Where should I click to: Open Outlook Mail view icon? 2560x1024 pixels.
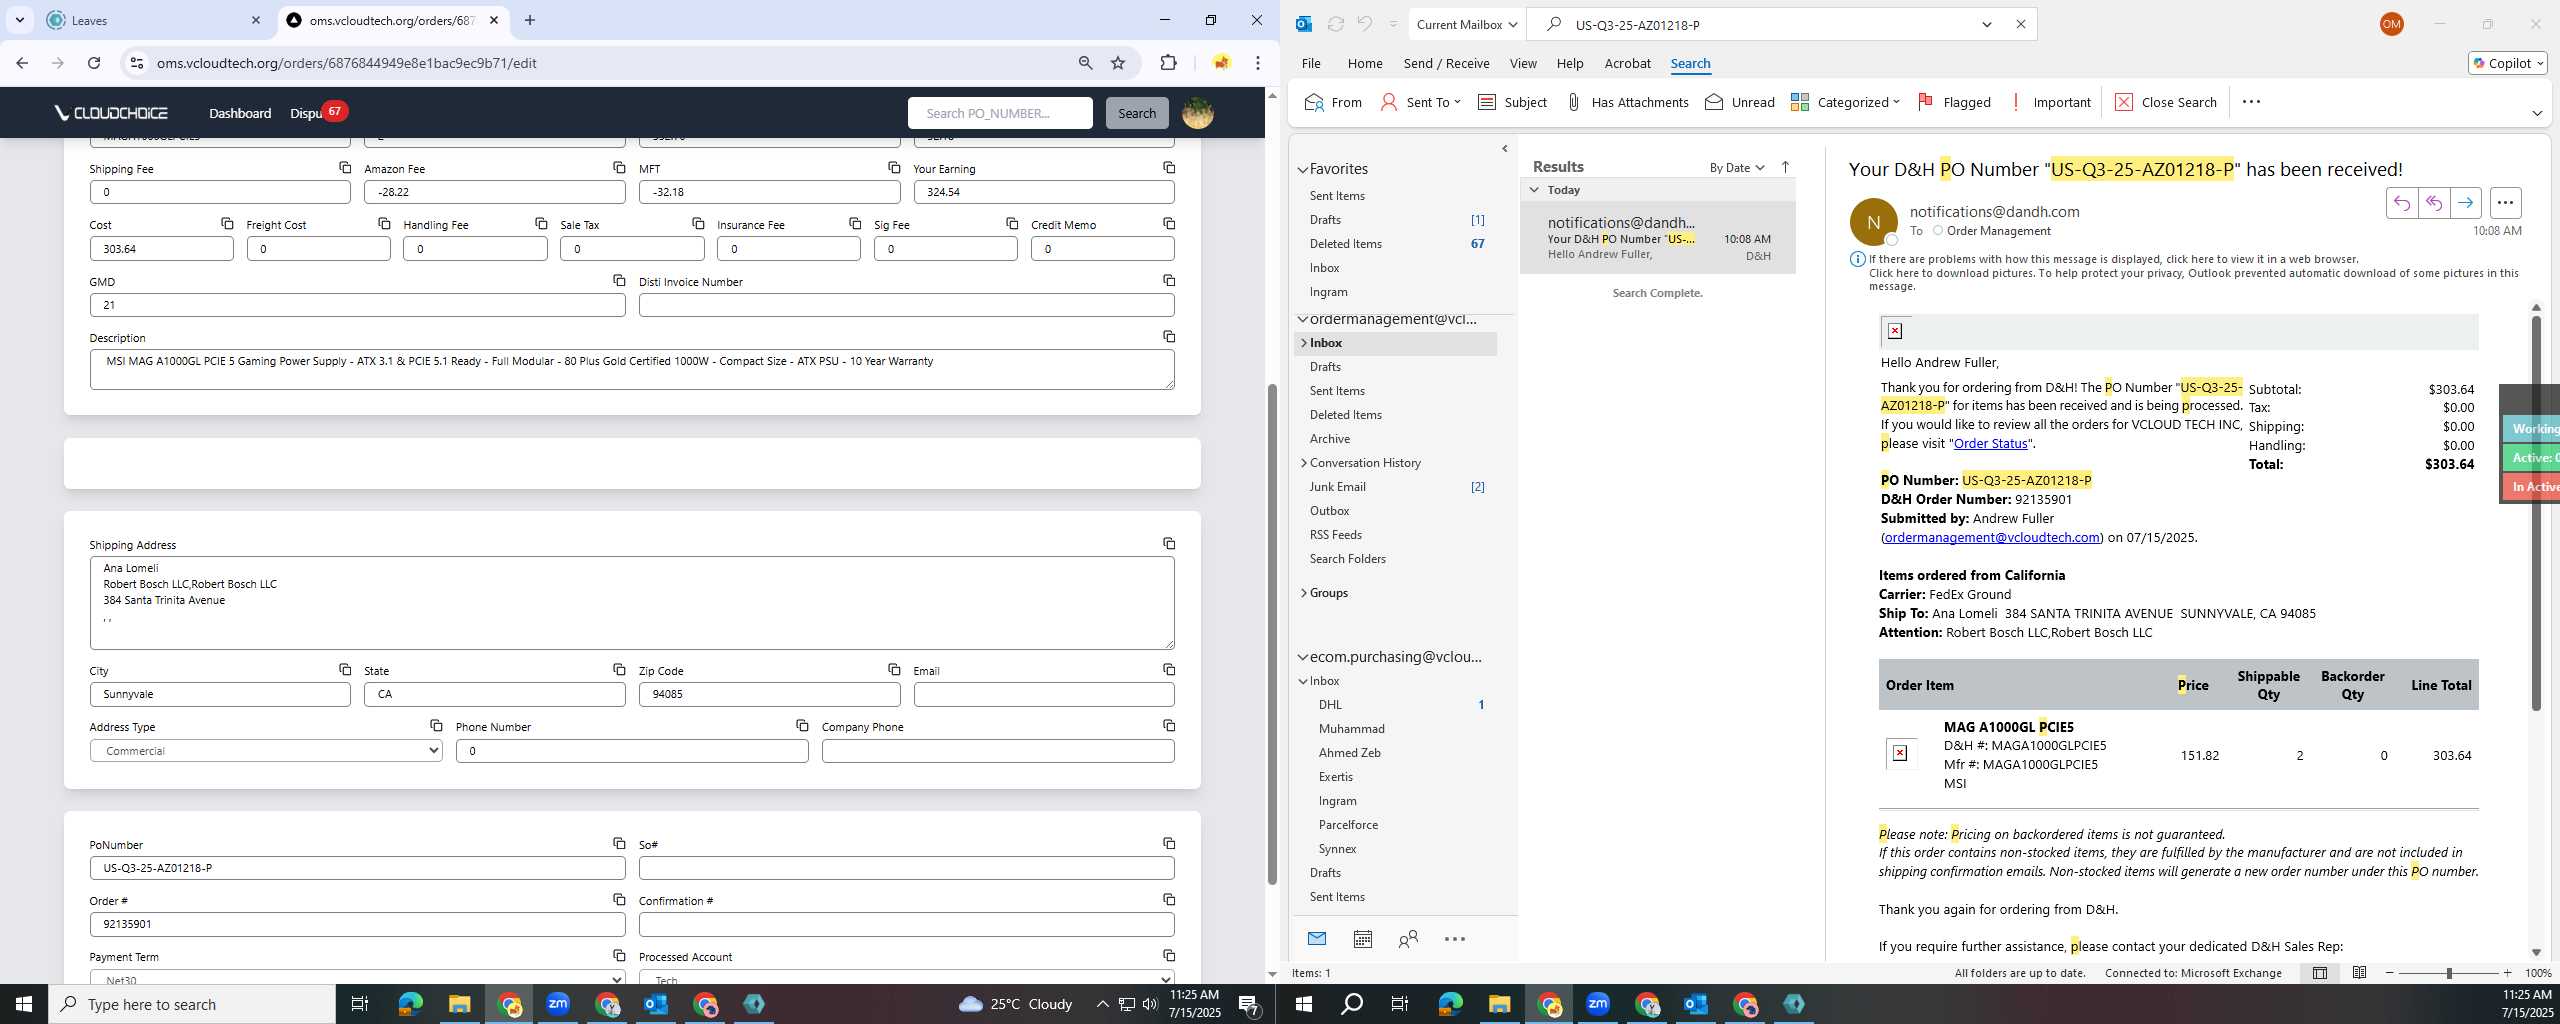point(1316,938)
